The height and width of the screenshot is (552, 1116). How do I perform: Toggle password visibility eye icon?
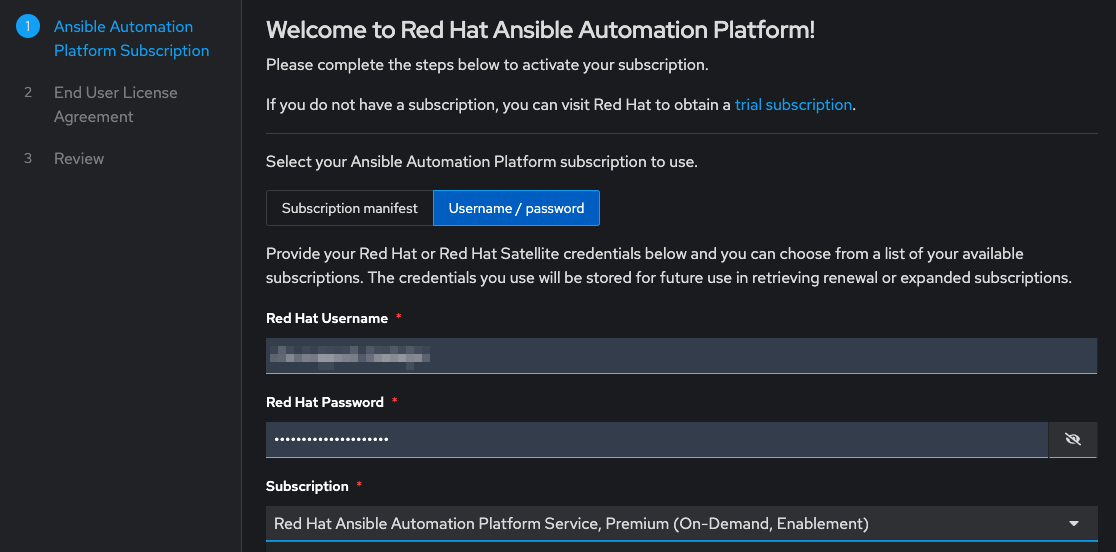tap(1073, 440)
